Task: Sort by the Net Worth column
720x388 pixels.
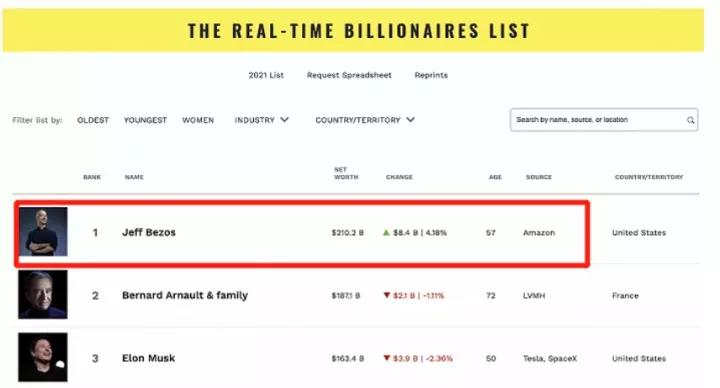Action: click(x=346, y=173)
